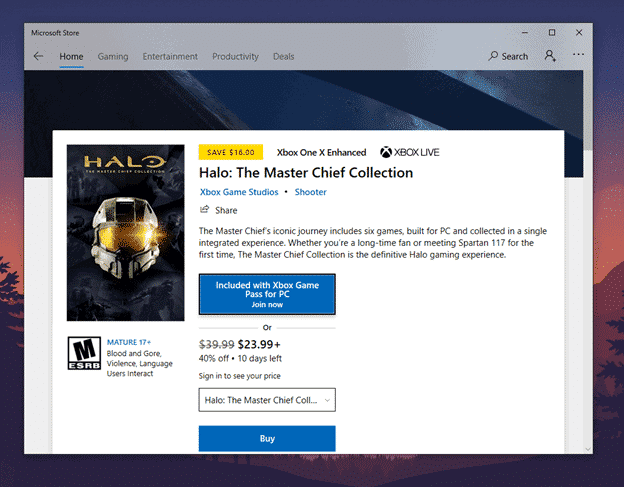624x487 pixels.
Task: Join Xbox Game Pass for PC
Action: [267, 294]
